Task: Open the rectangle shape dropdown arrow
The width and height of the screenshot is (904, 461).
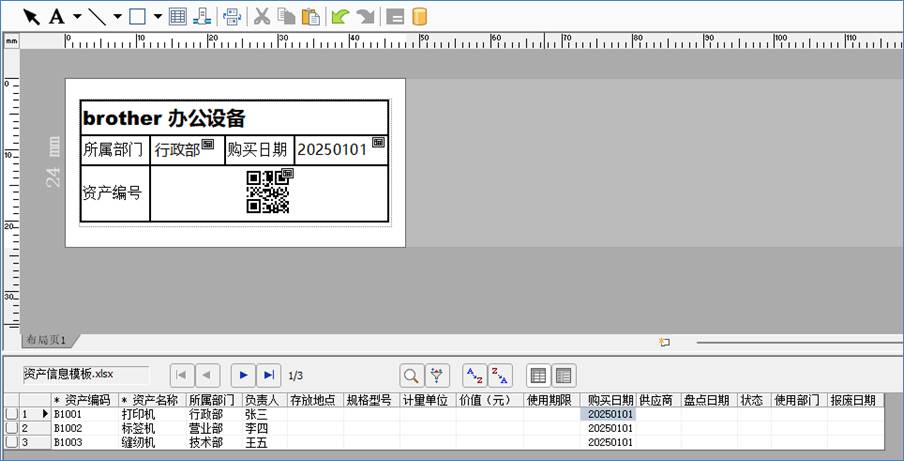Action: click(158, 17)
